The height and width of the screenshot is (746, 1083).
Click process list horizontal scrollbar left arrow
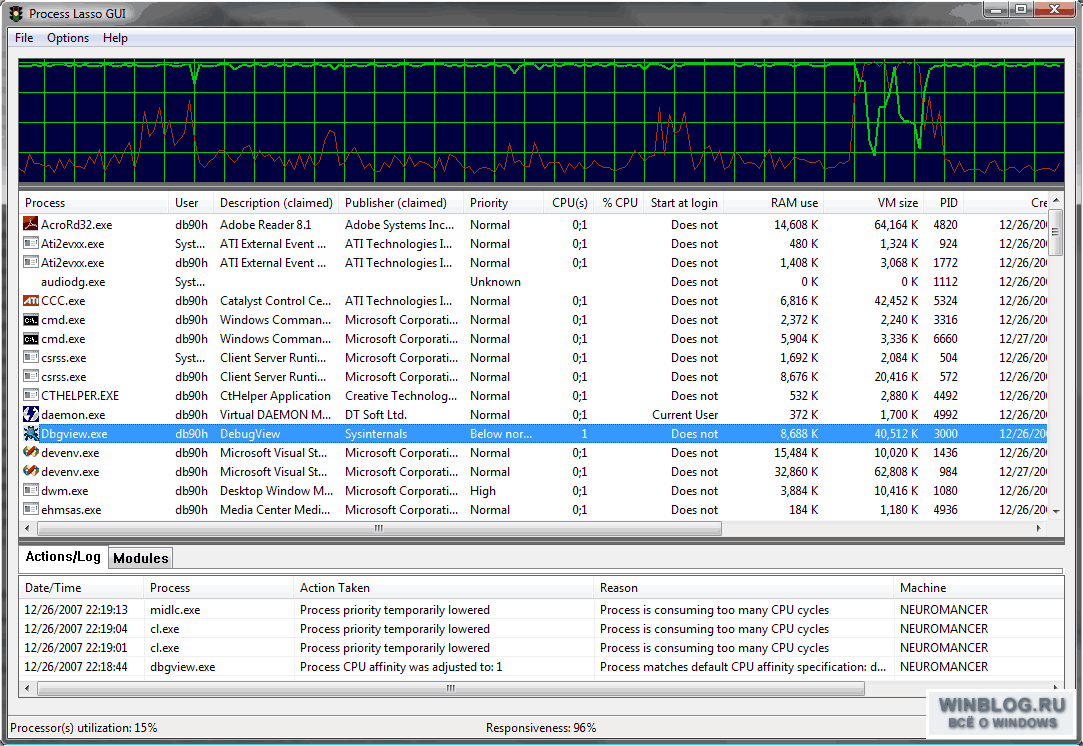(28, 528)
